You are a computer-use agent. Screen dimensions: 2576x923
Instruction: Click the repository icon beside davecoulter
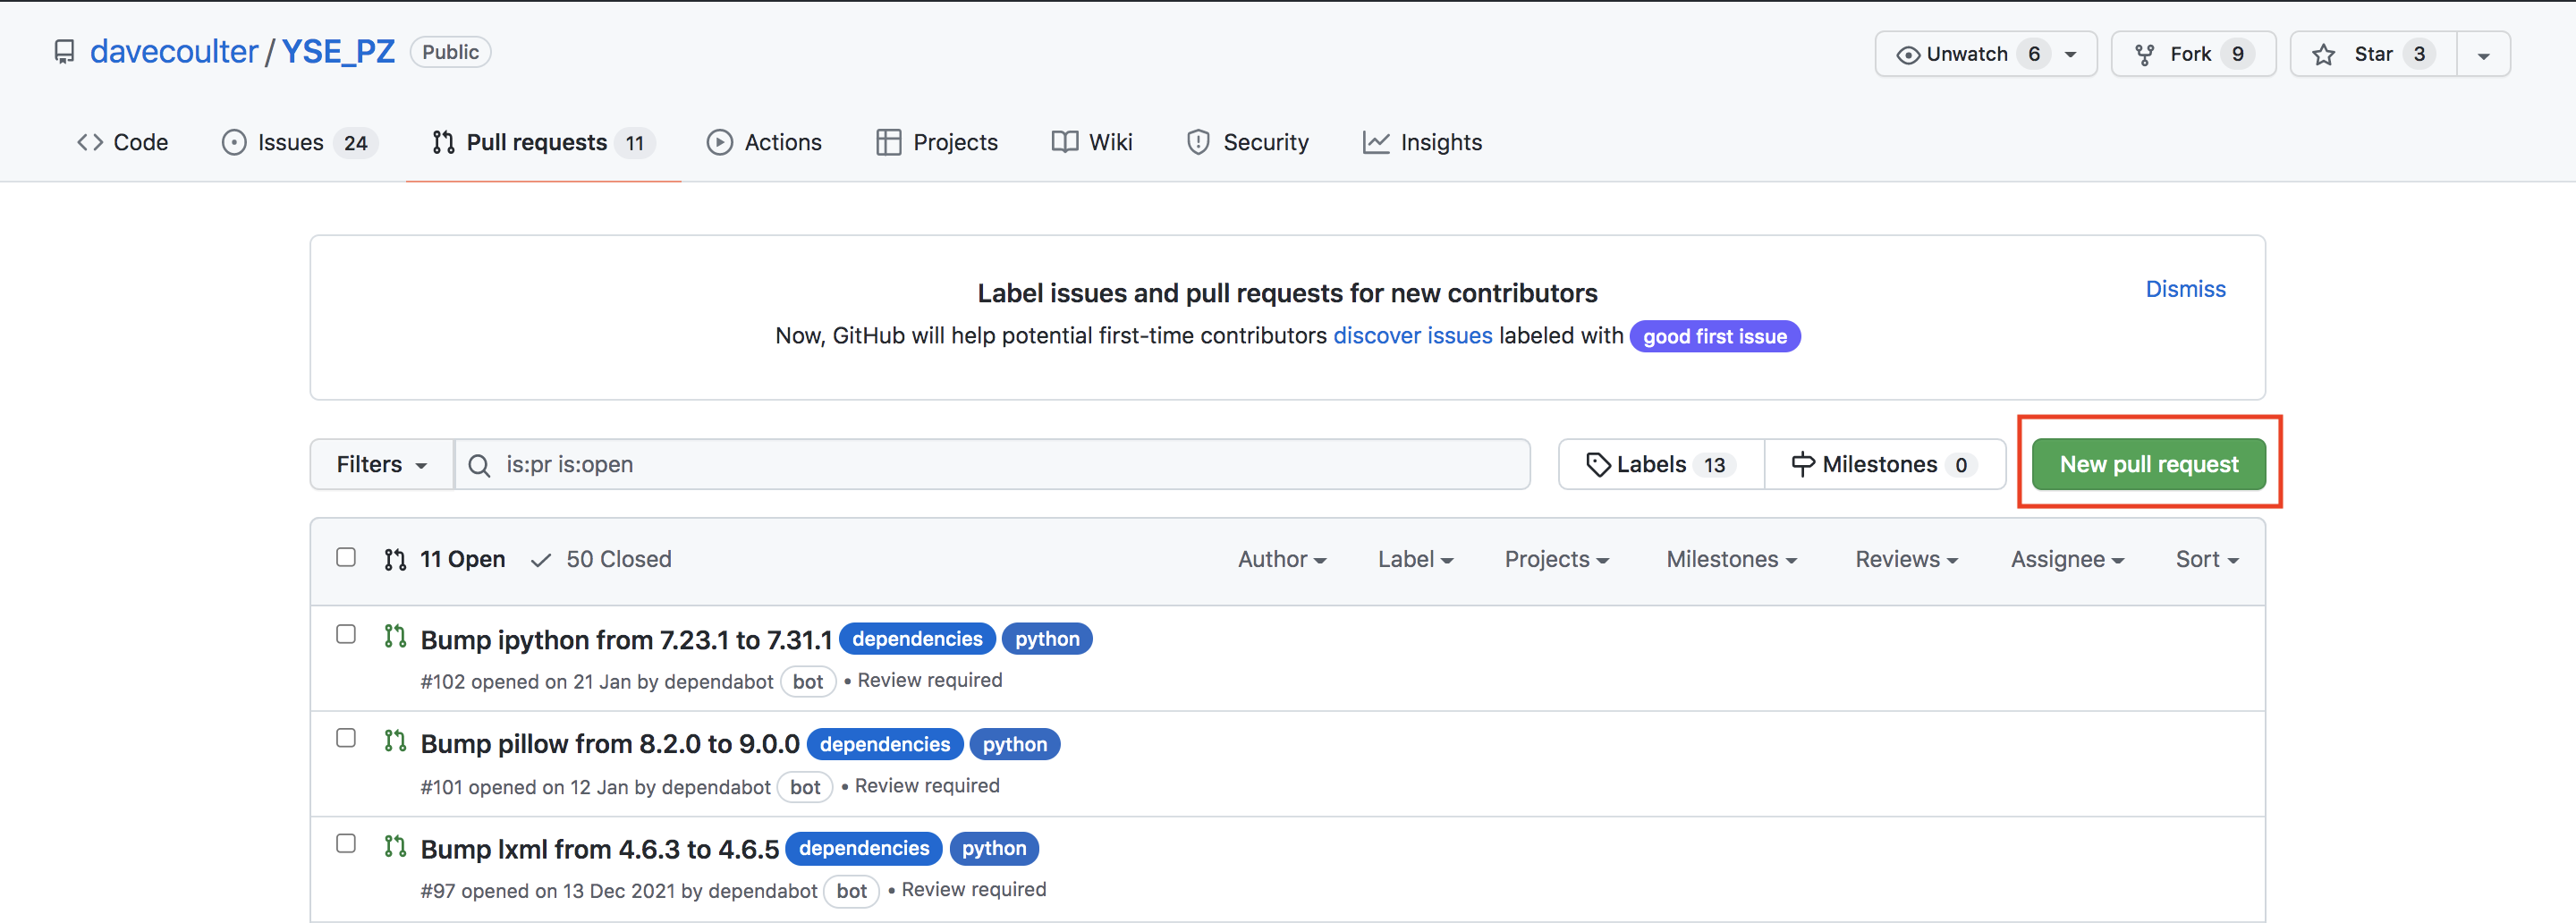pyautogui.click(x=64, y=52)
